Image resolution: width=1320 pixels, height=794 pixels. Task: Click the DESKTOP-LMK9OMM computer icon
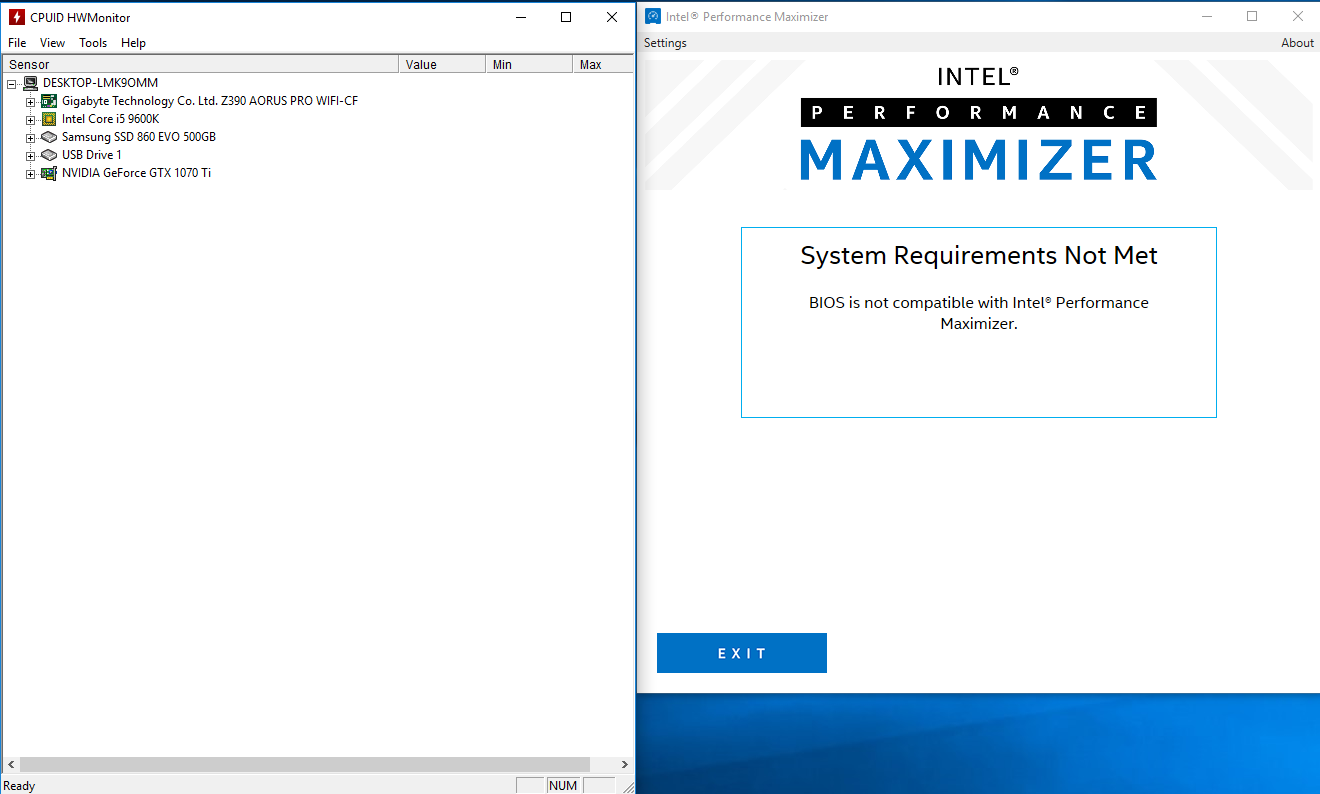point(29,82)
